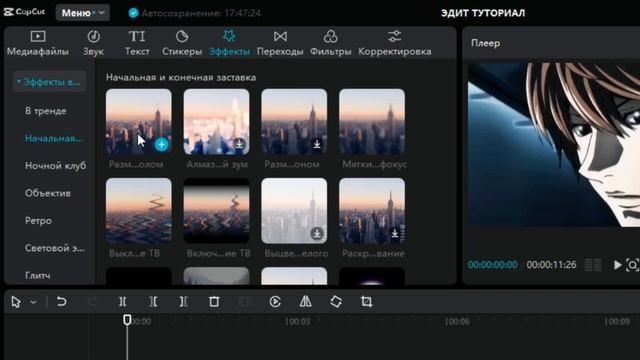Click the ЭДИТ ТУТОРИАЛ project title
Screen dimensions: 640x360
click(483, 13)
